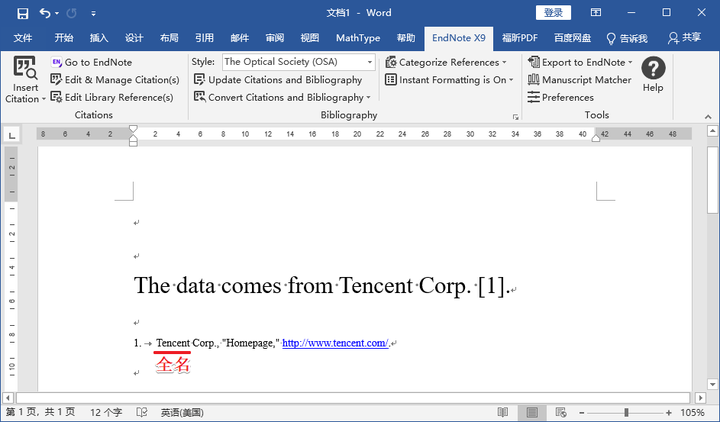Switch to the 视图 tab
720x422 pixels.
pos(309,38)
